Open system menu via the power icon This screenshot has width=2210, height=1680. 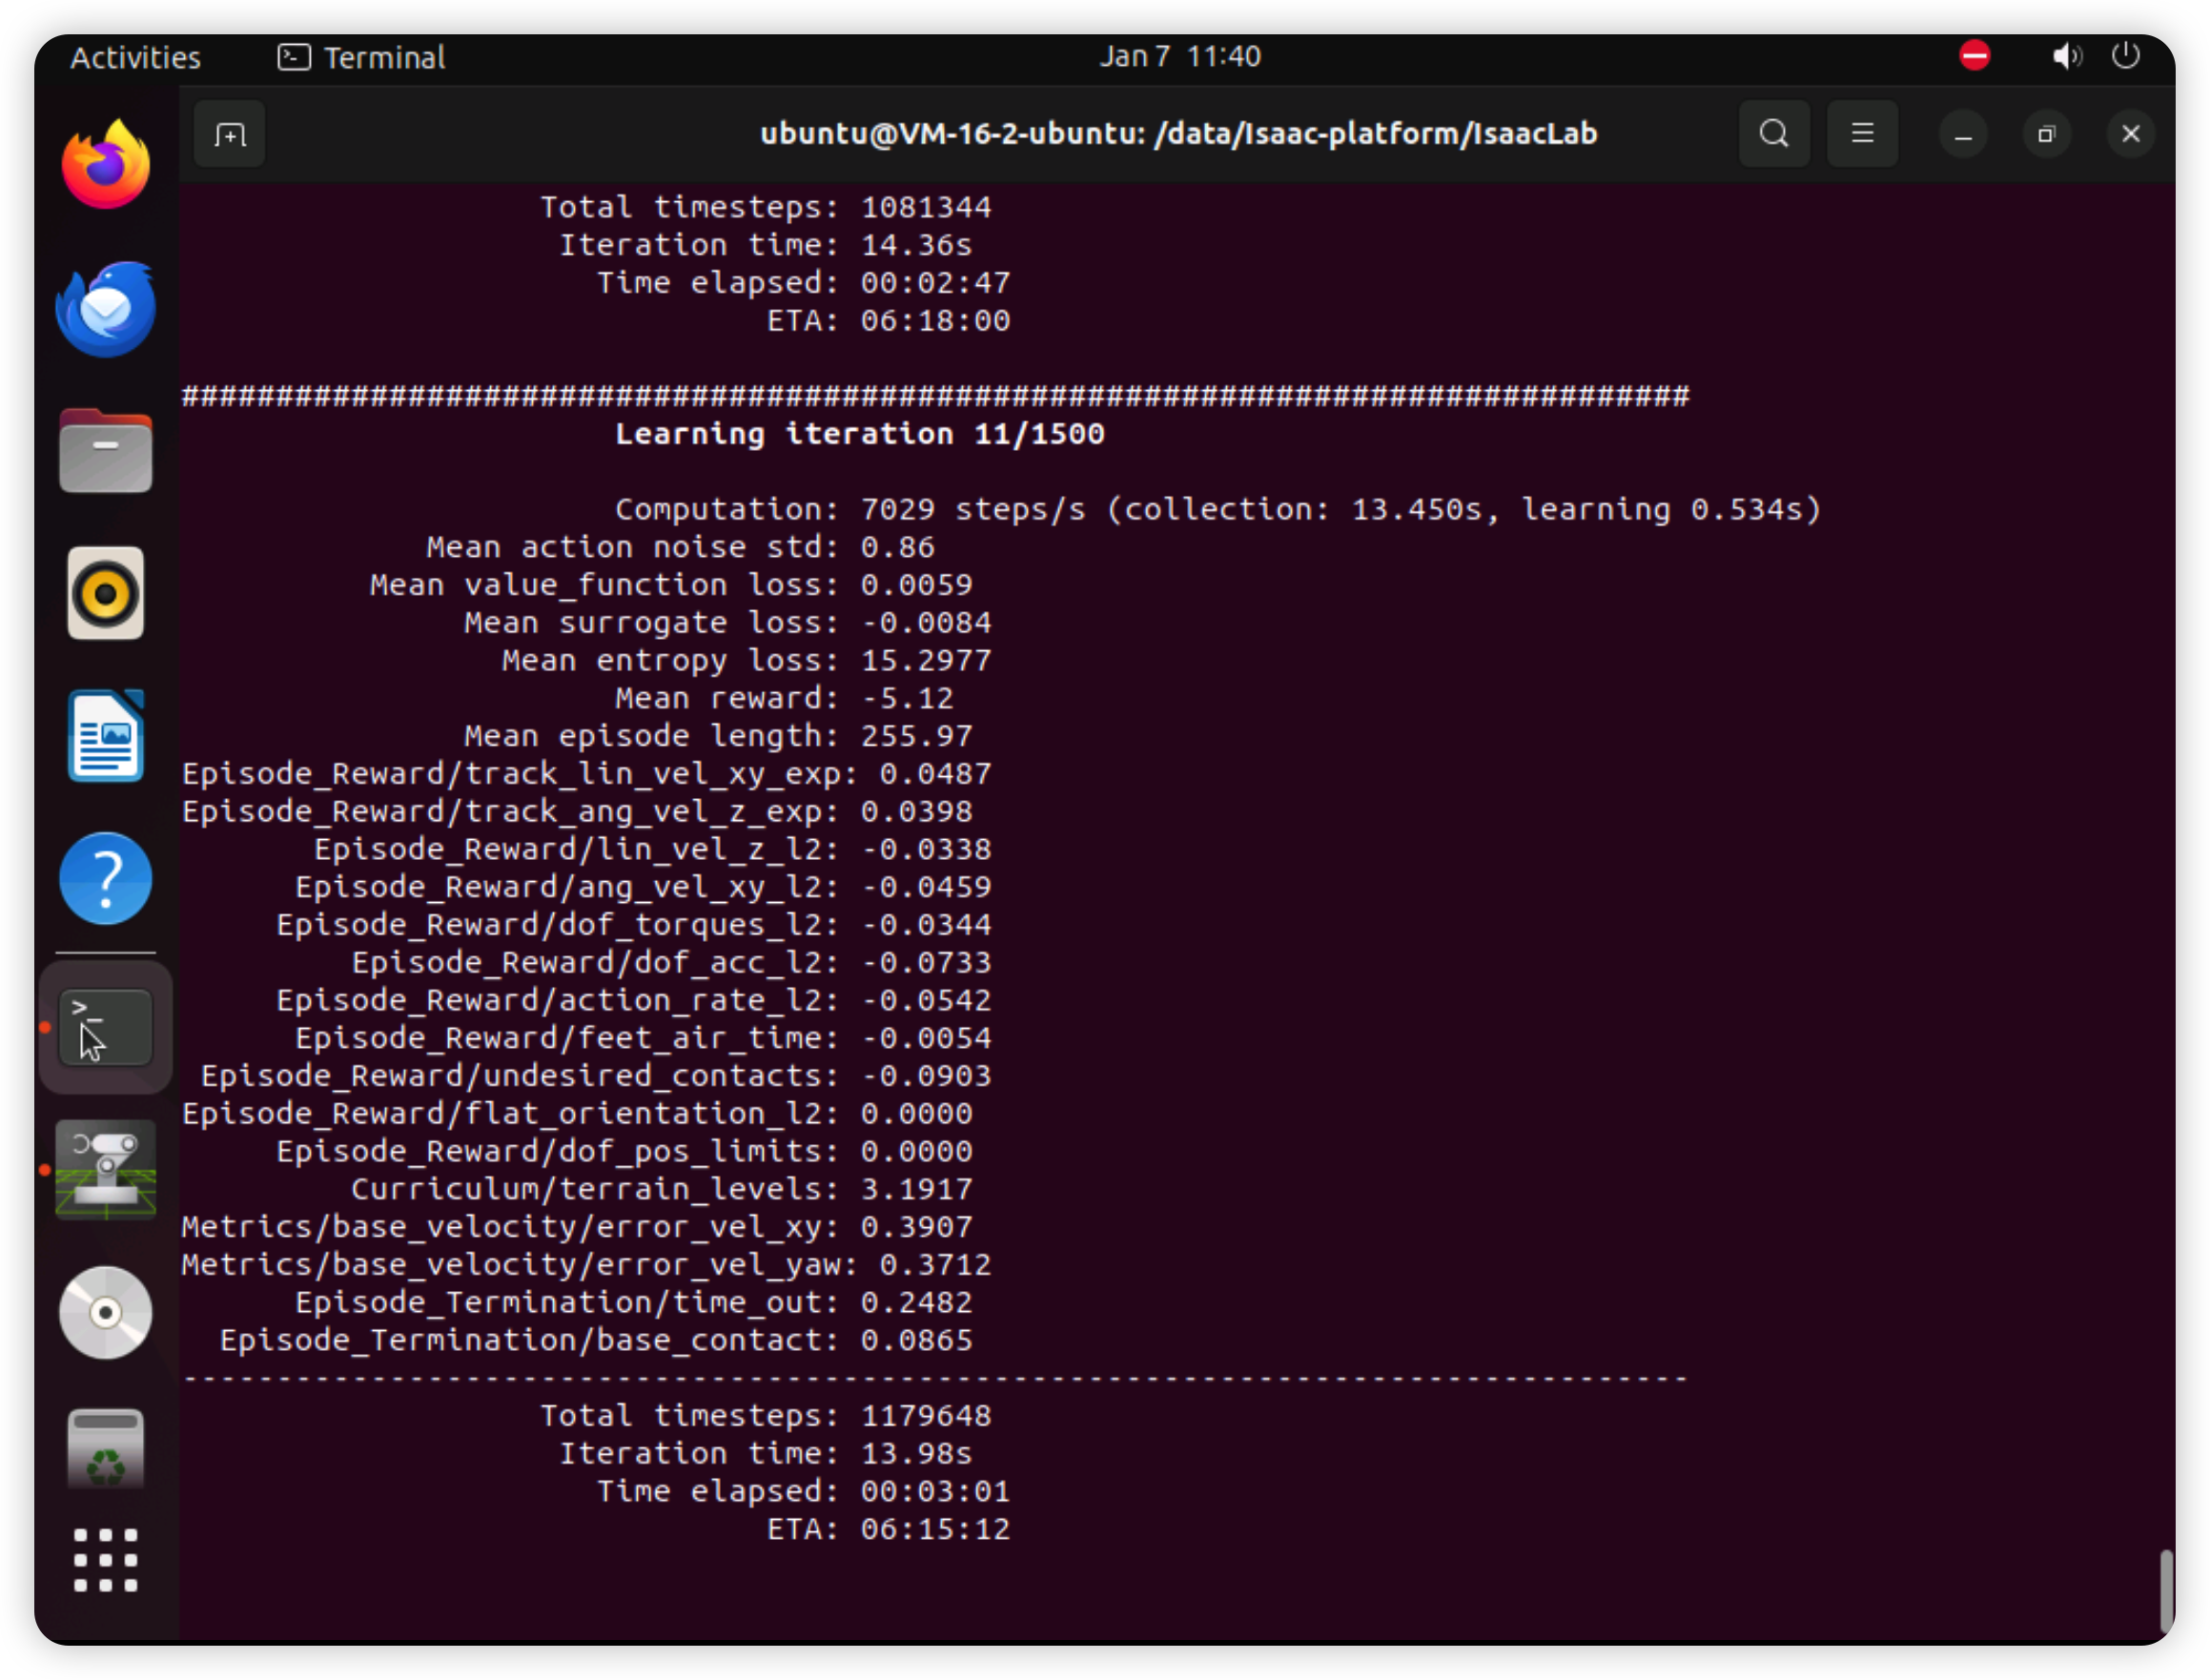(2125, 56)
